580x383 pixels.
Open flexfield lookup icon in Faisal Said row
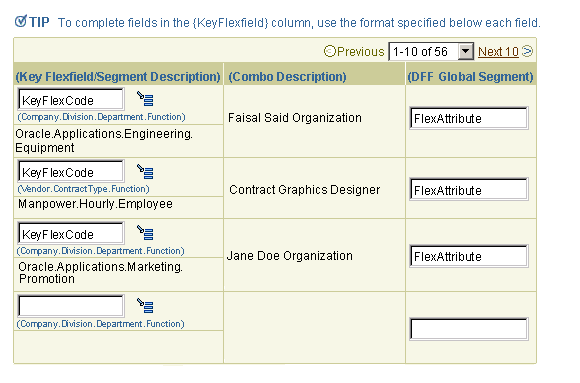pos(145,99)
